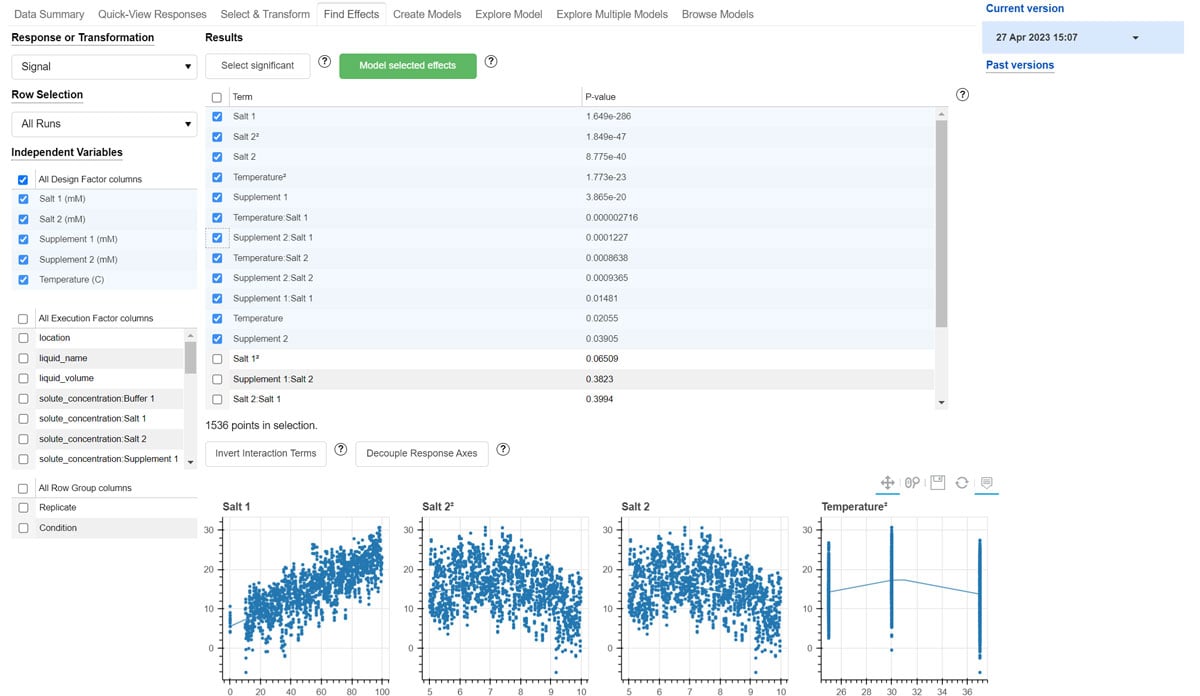The width and height of the screenshot is (1200, 696).
Task: Save the plot image using the floppy disk icon
Action: coord(937,482)
